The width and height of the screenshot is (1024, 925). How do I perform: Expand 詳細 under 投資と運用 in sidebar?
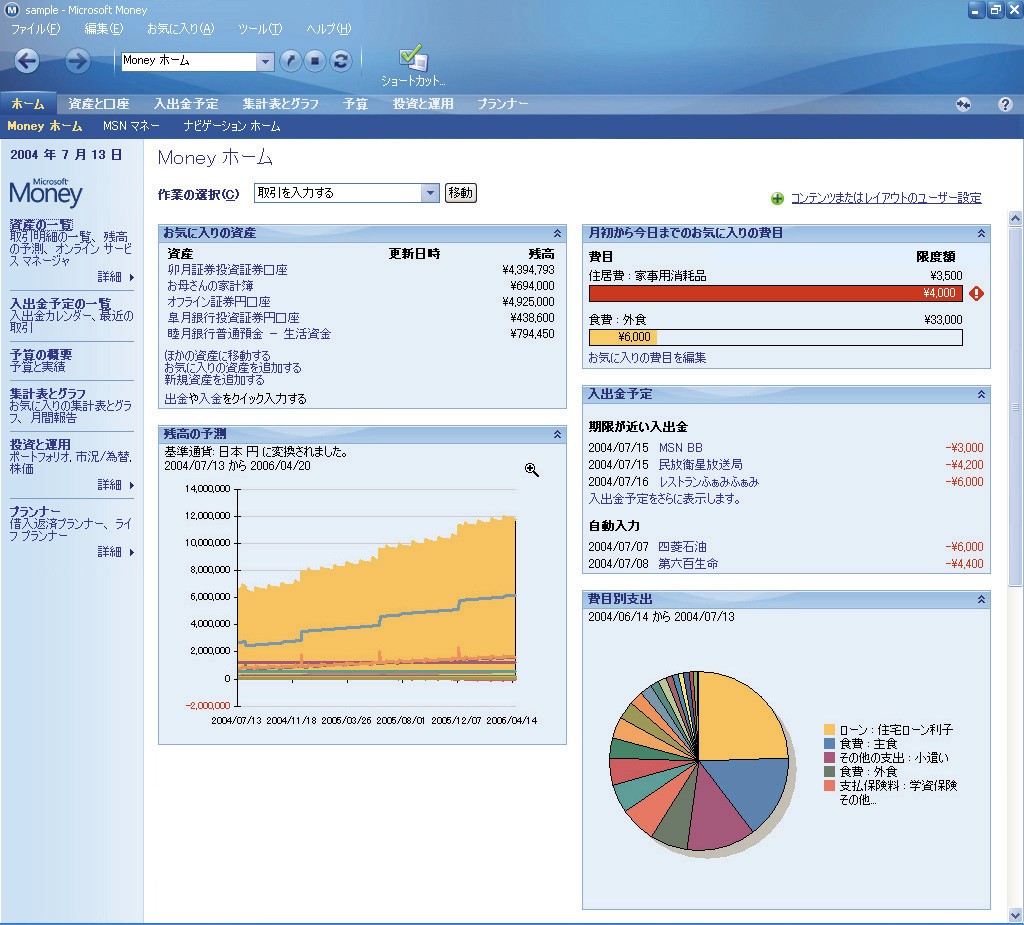pyautogui.click(x=116, y=485)
